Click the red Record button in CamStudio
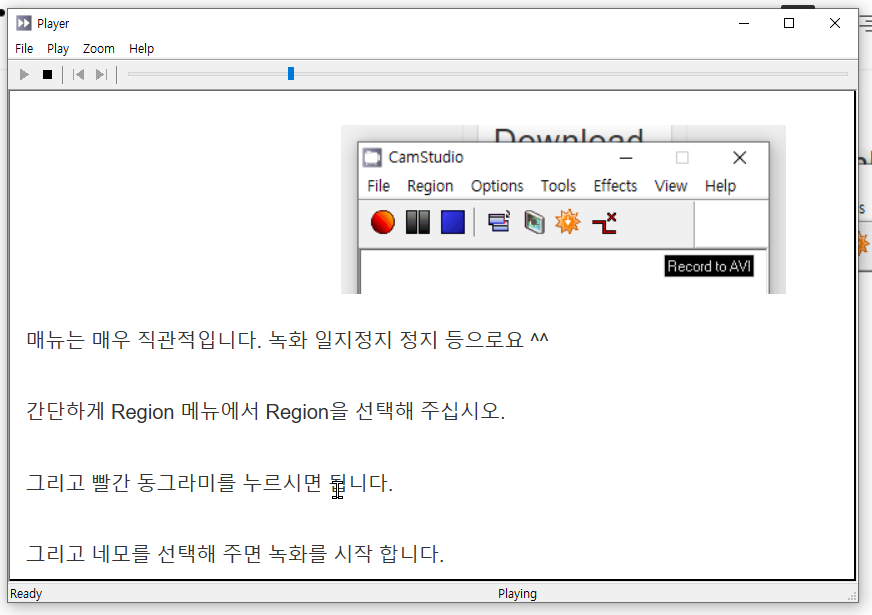Screen dimensions: 872x615 [383, 222]
